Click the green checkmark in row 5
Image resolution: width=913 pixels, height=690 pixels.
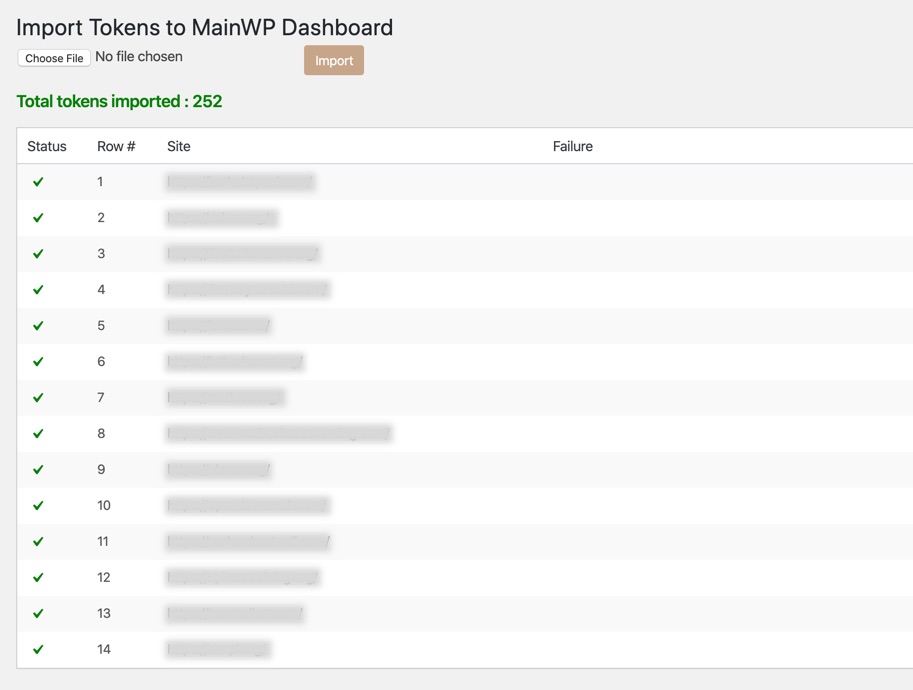tap(38, 325)
